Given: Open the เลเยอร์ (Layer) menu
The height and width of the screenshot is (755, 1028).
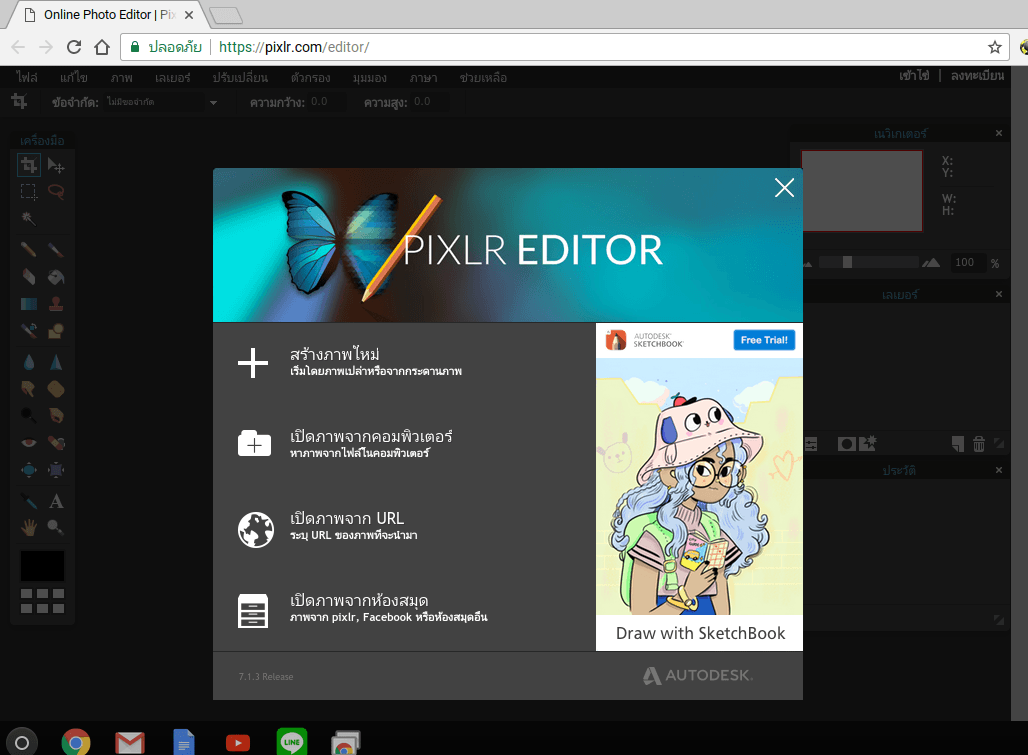Looking at the screenshot, I should [172, 77].
